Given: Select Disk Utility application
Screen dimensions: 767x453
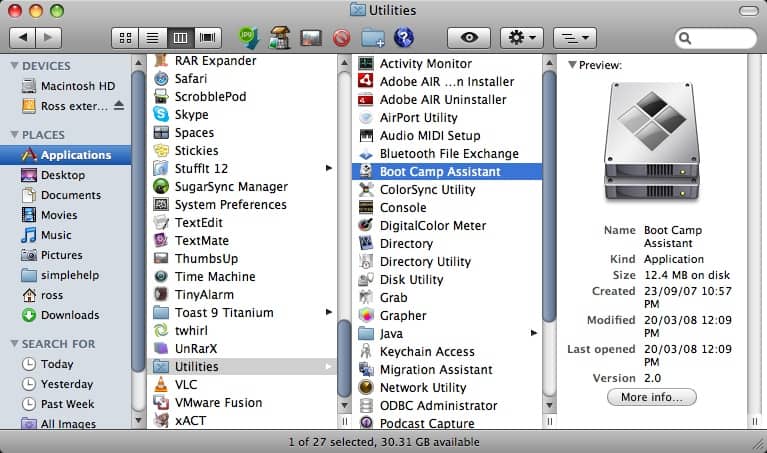Looking at the screenshot, I should (411, 280).
